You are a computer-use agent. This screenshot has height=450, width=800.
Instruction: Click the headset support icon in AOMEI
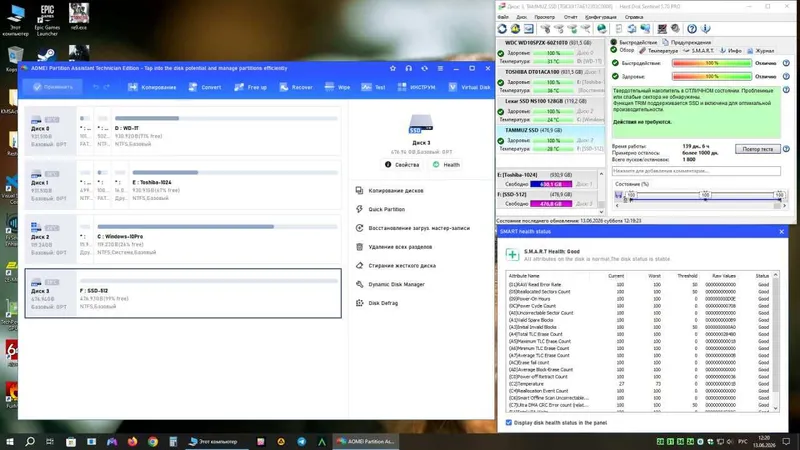[x=409, y=68]
